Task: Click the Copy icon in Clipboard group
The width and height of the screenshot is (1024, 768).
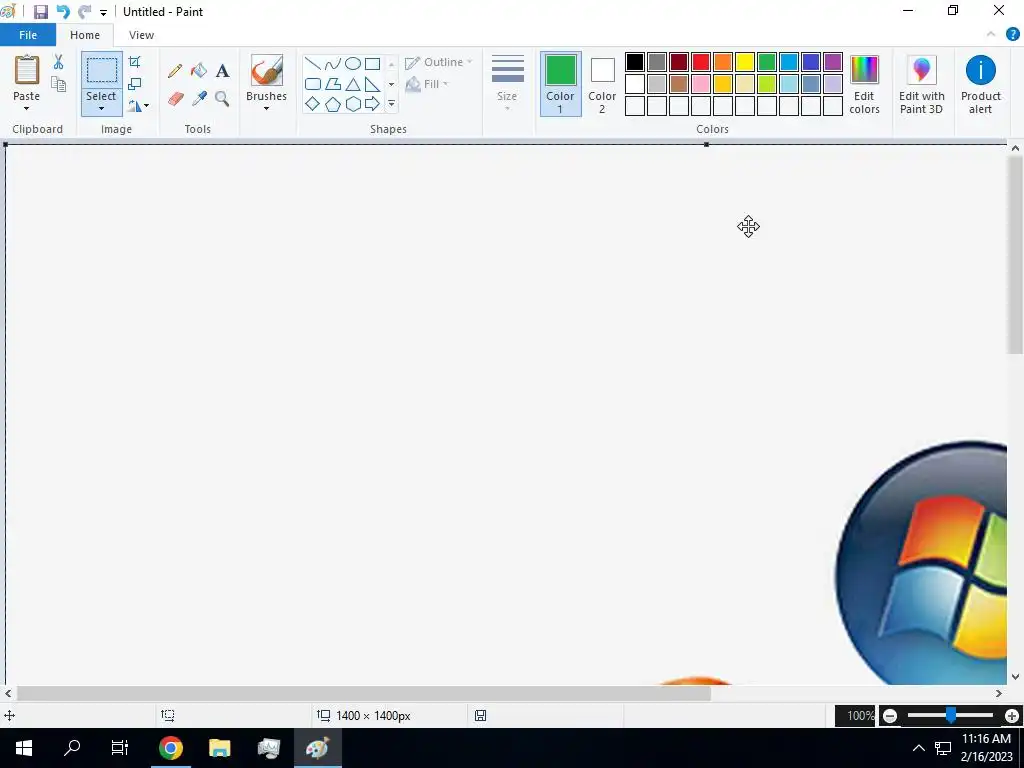Action: (59, 84)
